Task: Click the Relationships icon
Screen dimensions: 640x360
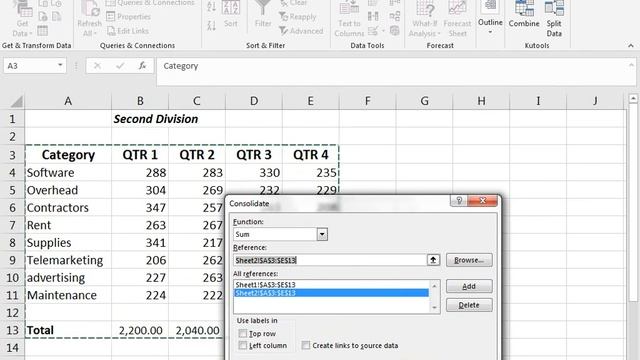Action: click(x=395, y=16)
